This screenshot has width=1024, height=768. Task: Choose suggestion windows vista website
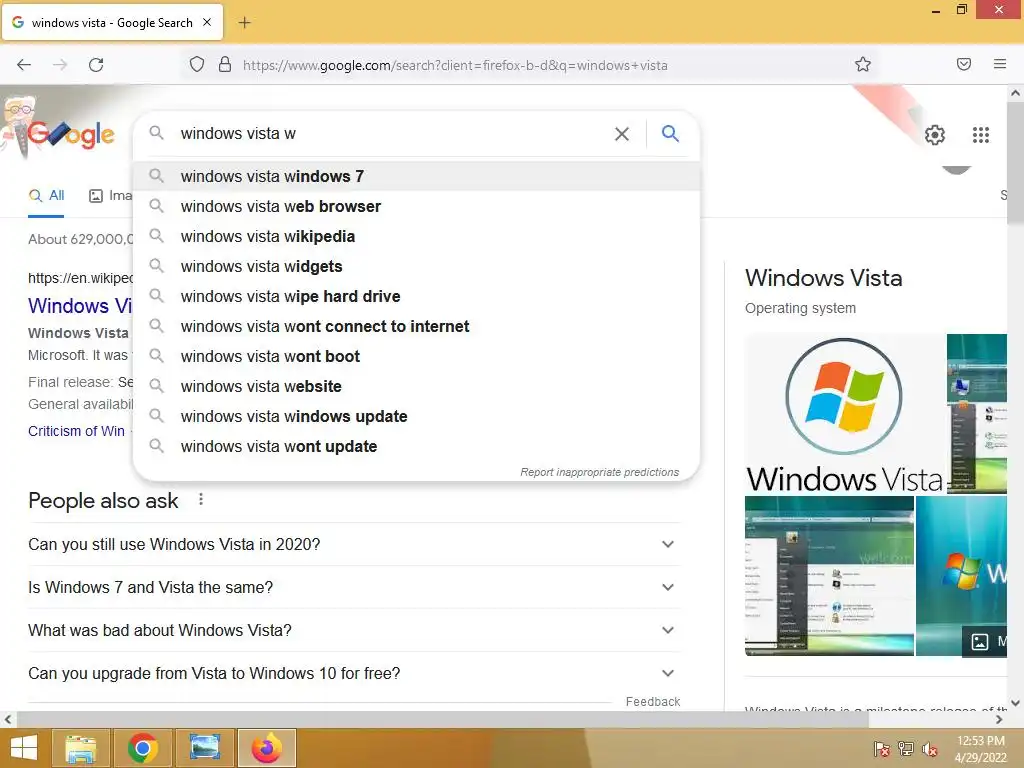[416, 387]
